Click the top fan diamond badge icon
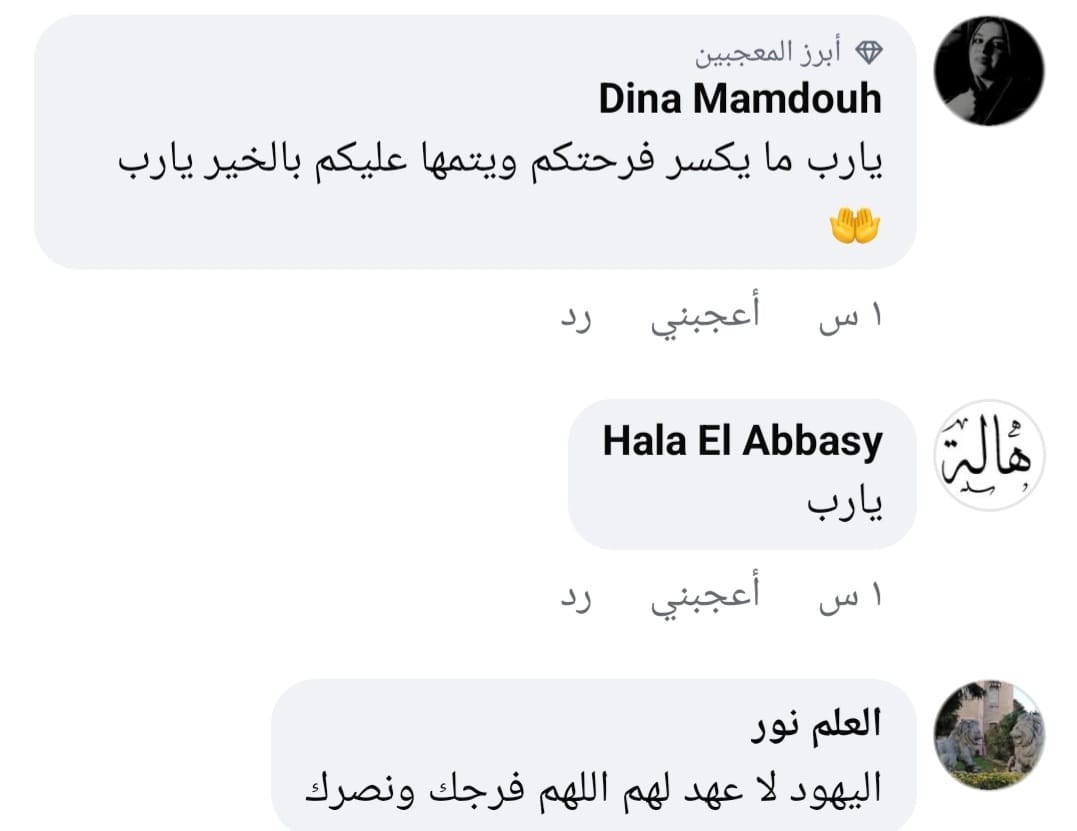Viewport: 1077px width, 831px height. 870,52
